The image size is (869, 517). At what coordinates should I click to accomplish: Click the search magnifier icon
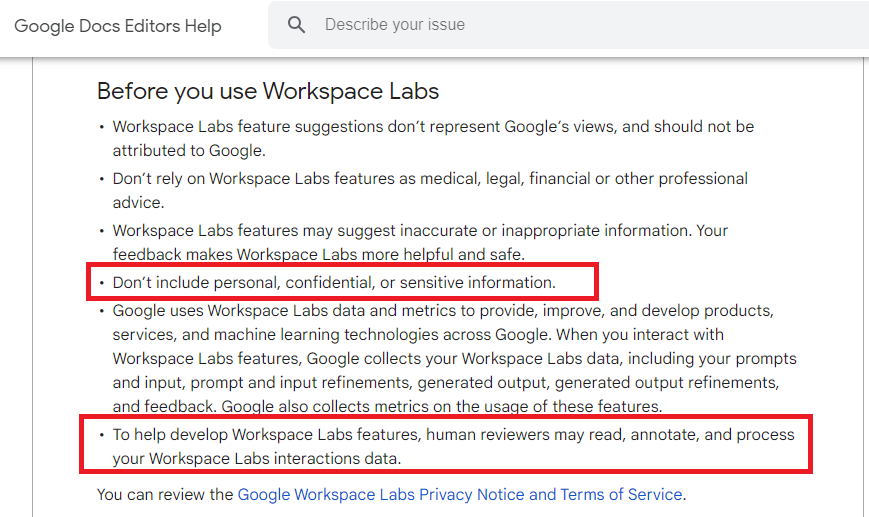click(297, 25)
